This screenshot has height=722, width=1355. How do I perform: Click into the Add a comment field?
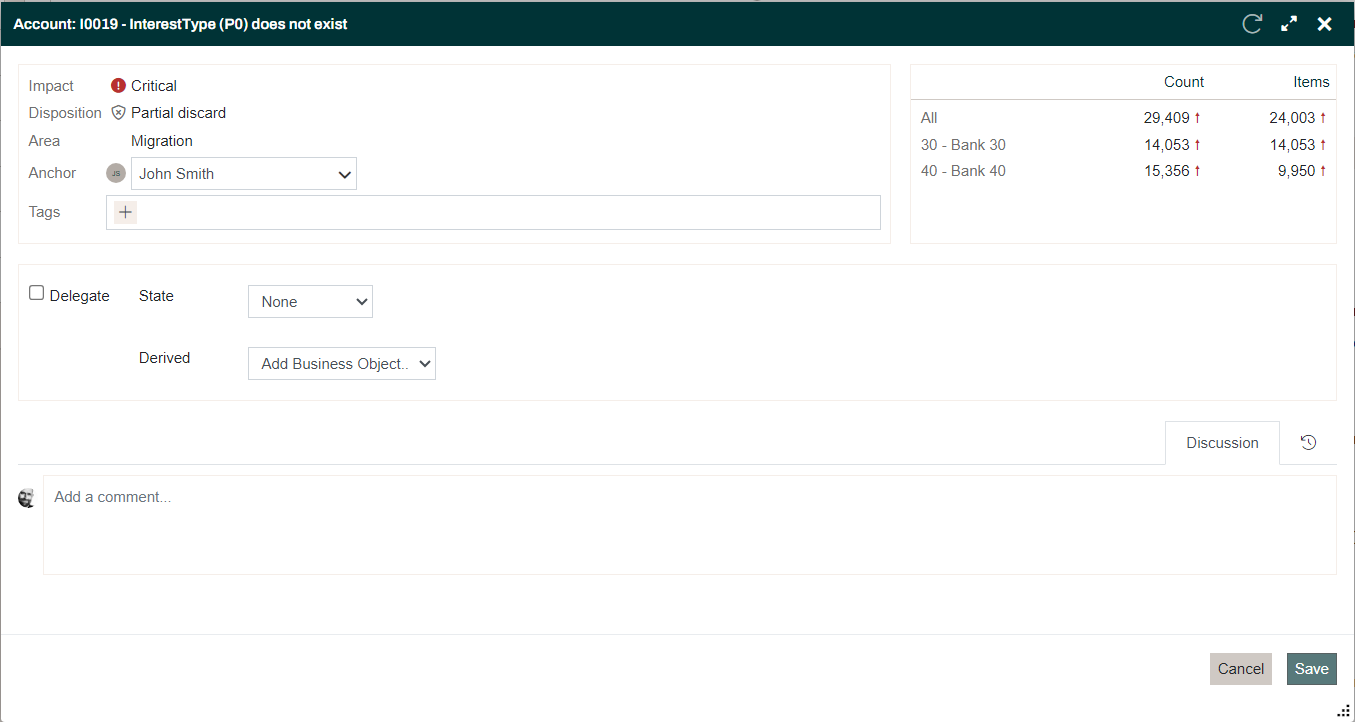[x=689, y=525]
